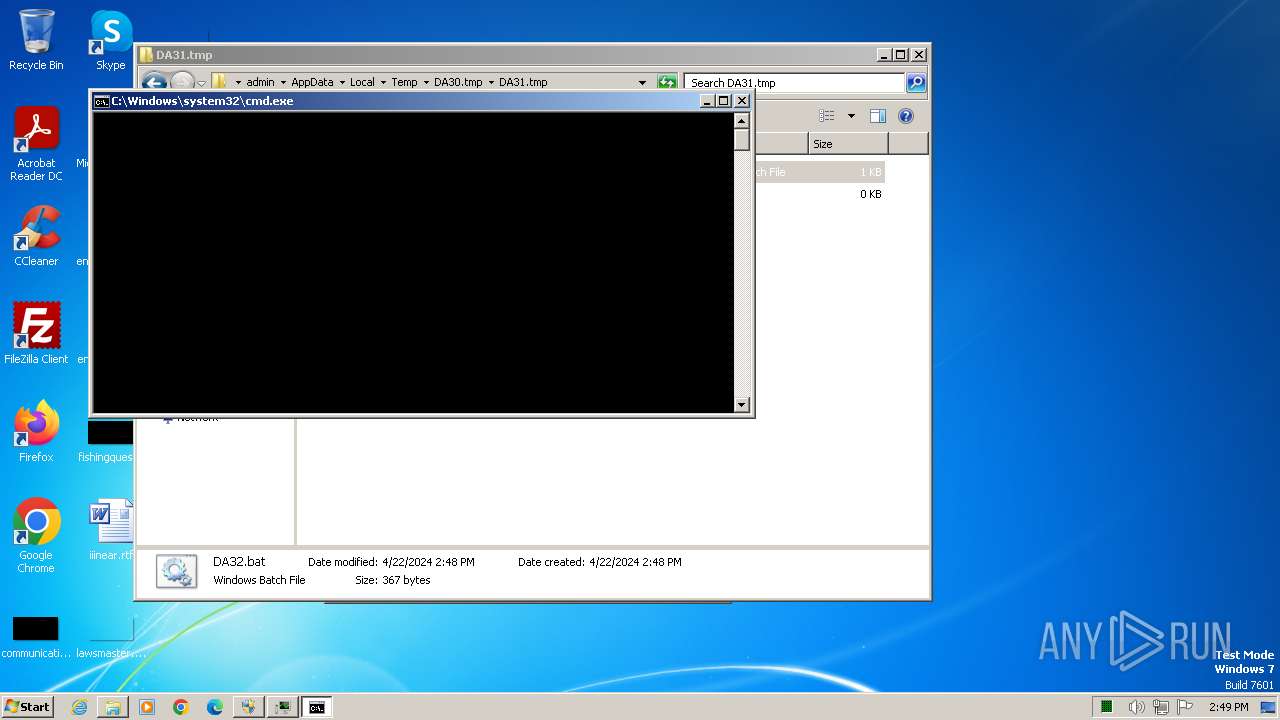The width and height of the screenshot is (1280, 720).
Task: Open the Start menu
Action: coord(28,707)
